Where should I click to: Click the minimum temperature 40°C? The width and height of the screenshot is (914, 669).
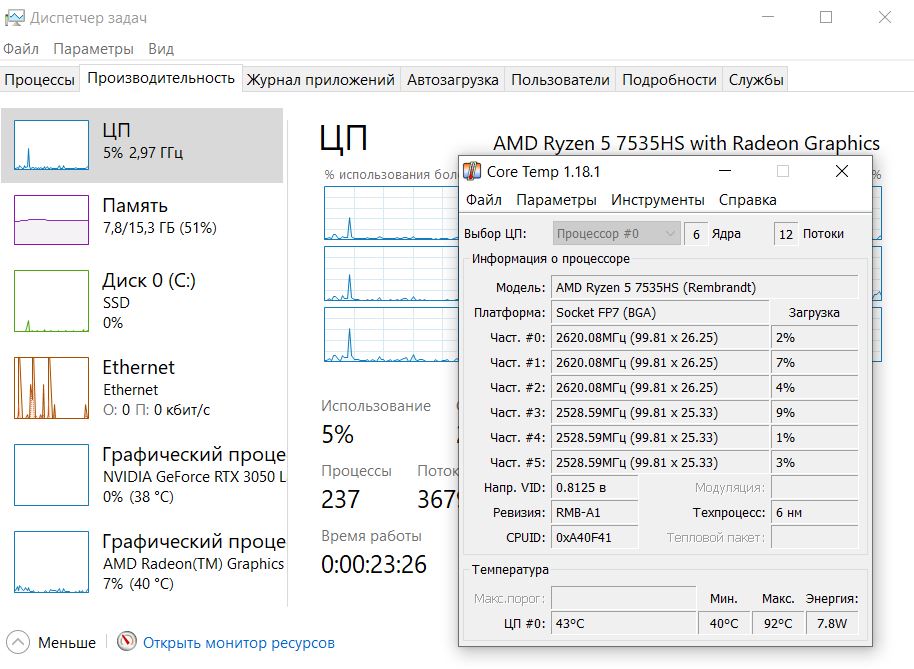(x=724, y=624)
